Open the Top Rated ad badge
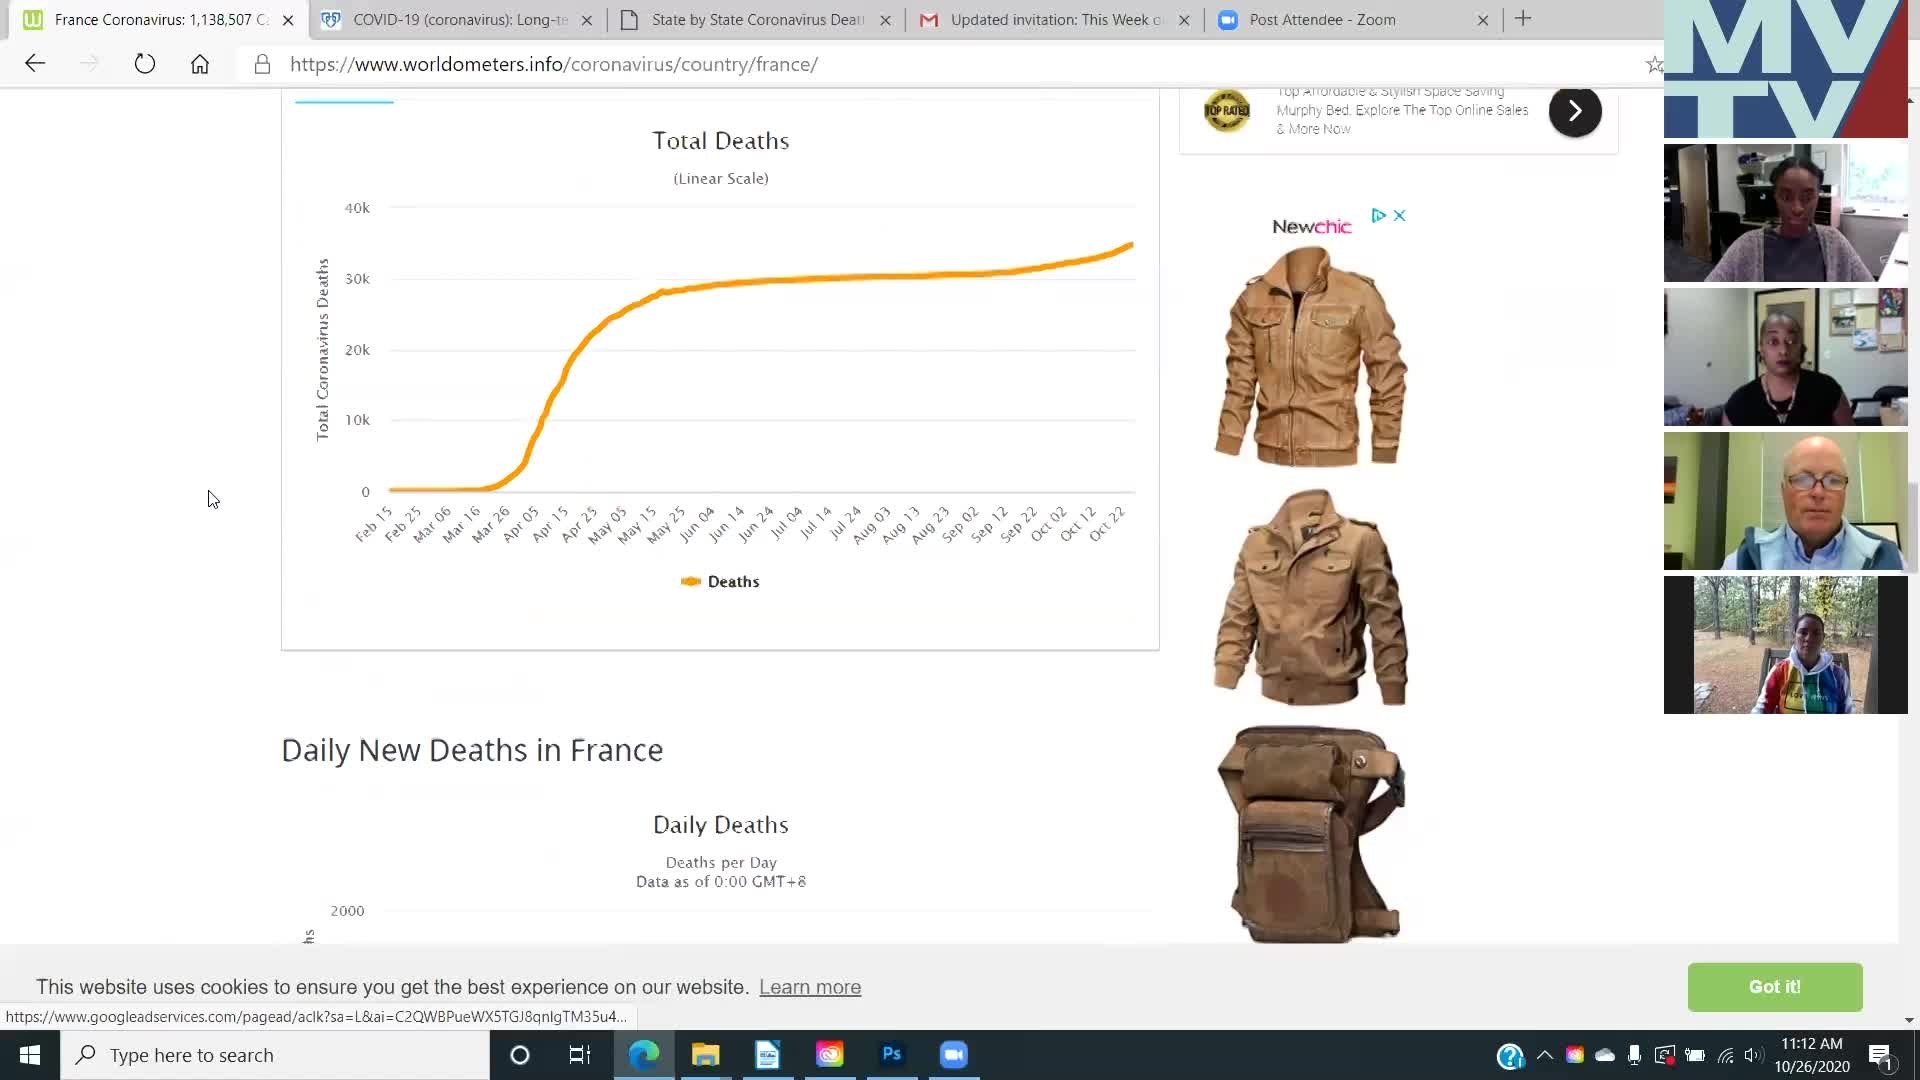The height and width of the screenshot is (1080, 1920). click(1227, 111)
